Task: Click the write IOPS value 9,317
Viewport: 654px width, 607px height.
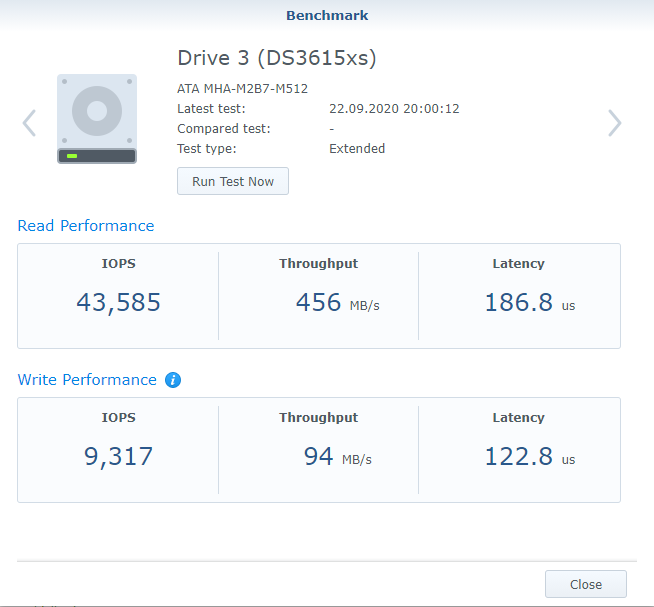Action: 118,457
